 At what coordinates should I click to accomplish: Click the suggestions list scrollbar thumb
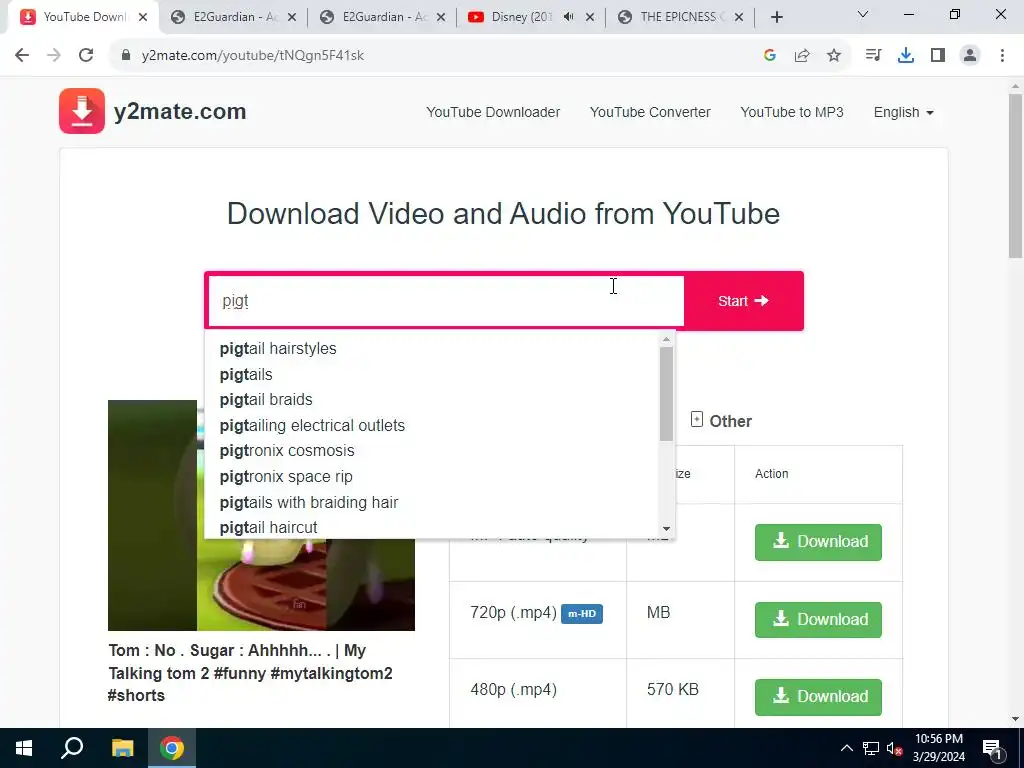(666, 394)
